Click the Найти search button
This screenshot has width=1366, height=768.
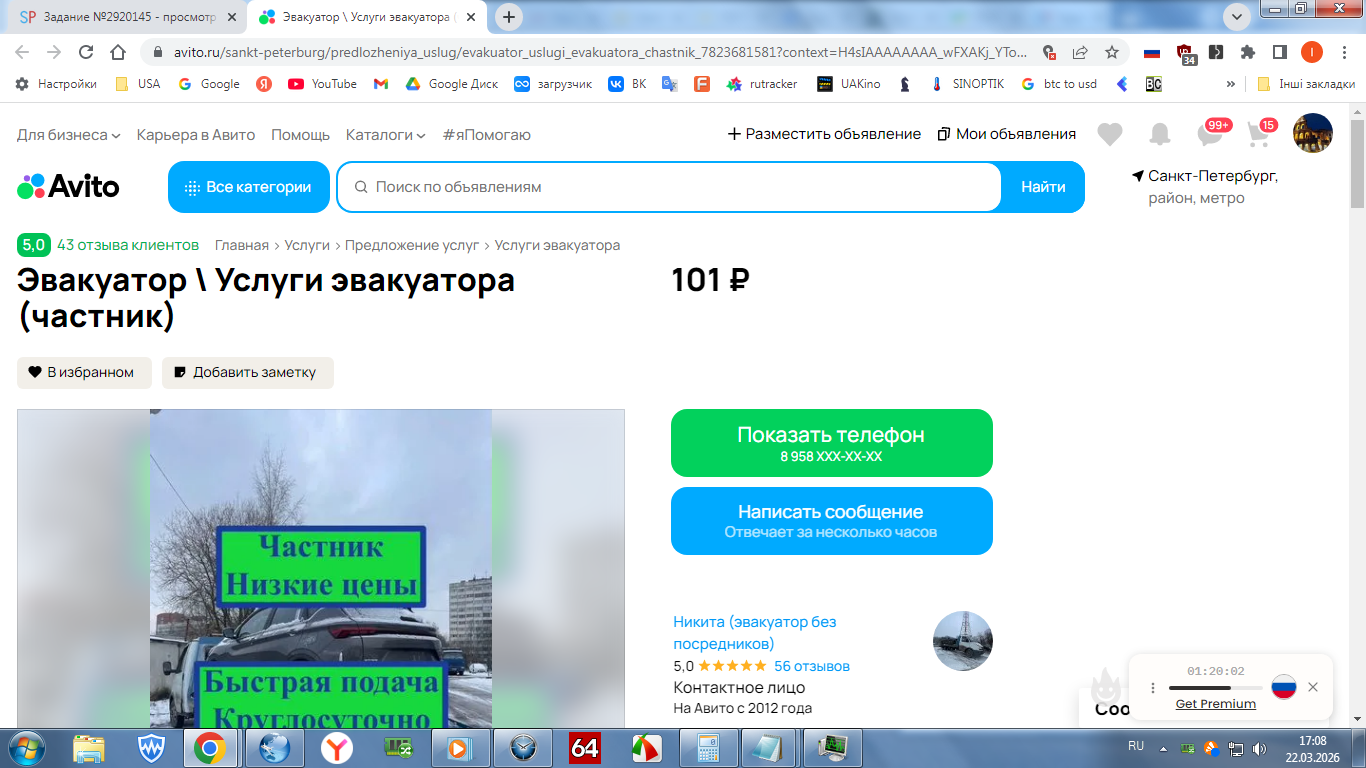(1043, 187)
